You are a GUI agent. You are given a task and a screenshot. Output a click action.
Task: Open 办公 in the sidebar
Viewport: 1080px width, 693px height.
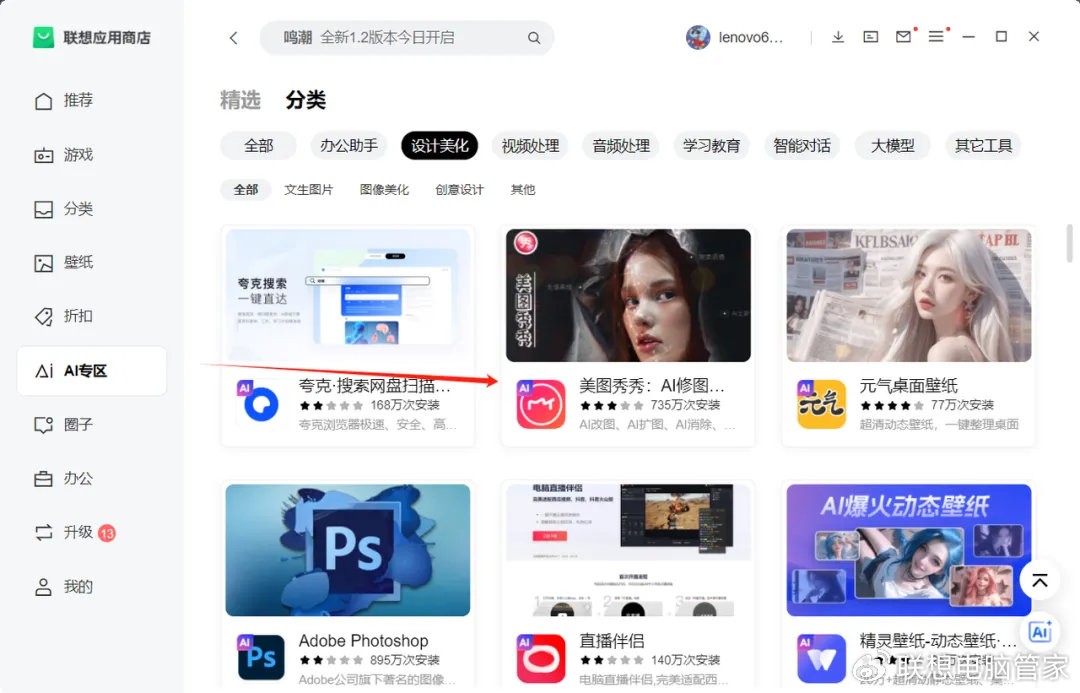(92, 478)
